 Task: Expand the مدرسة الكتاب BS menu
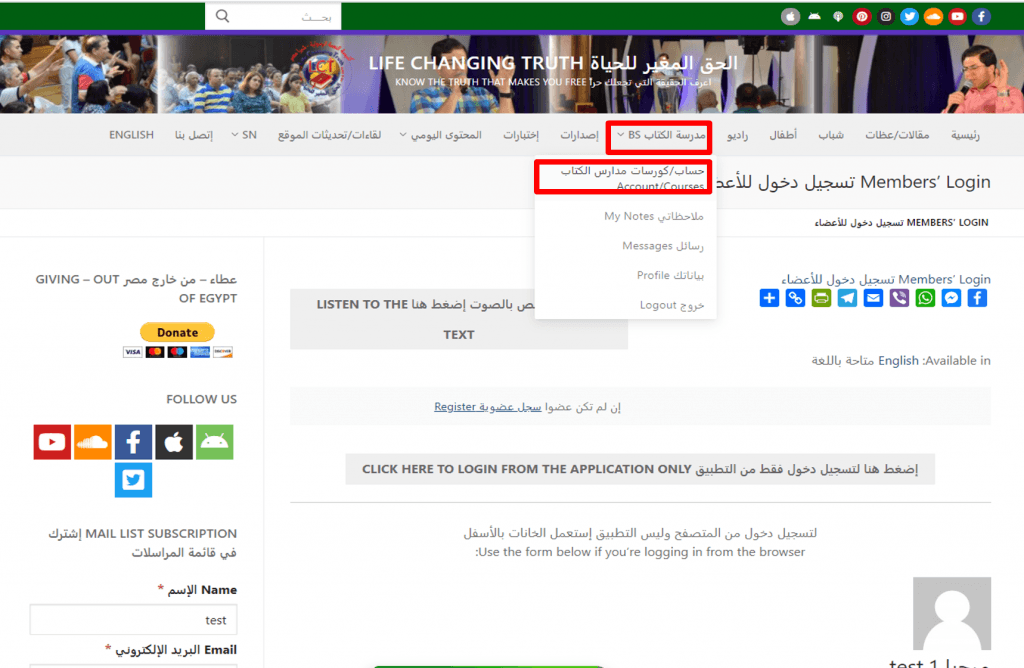(661, 135)
